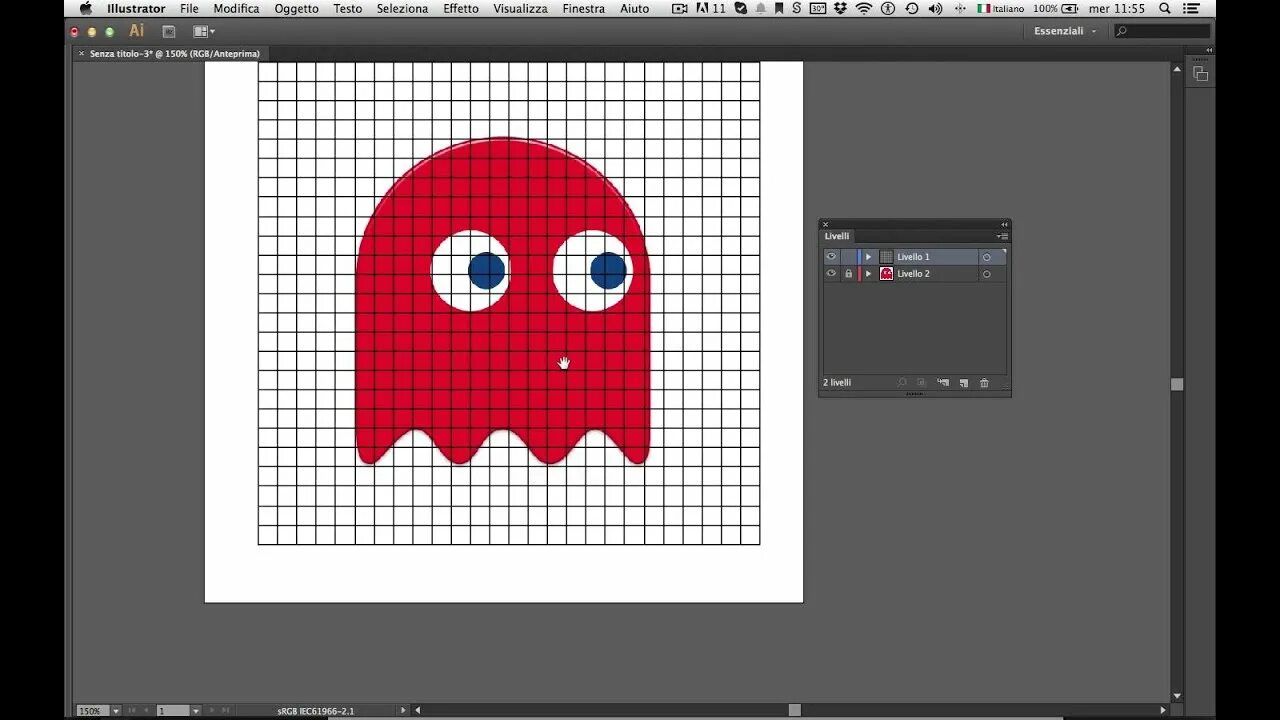The height and width of the screenshot is (720, 1280).
Task: Click the delete layer trash icon
Action: pyautogui.click(x=984, y=383)
